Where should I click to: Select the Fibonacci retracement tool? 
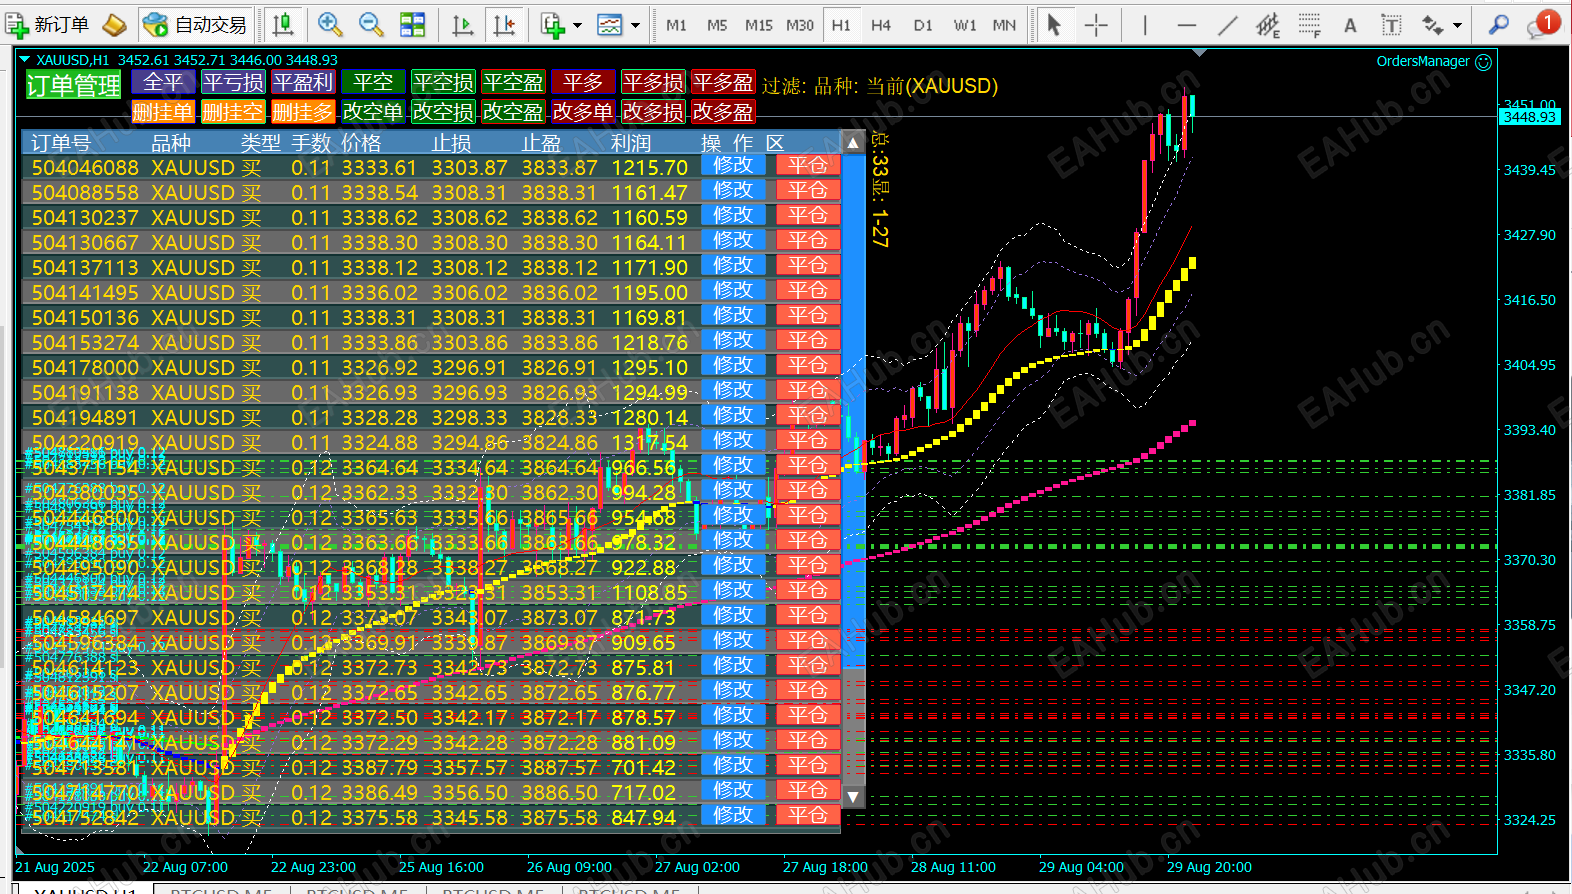pos(1309,25)
